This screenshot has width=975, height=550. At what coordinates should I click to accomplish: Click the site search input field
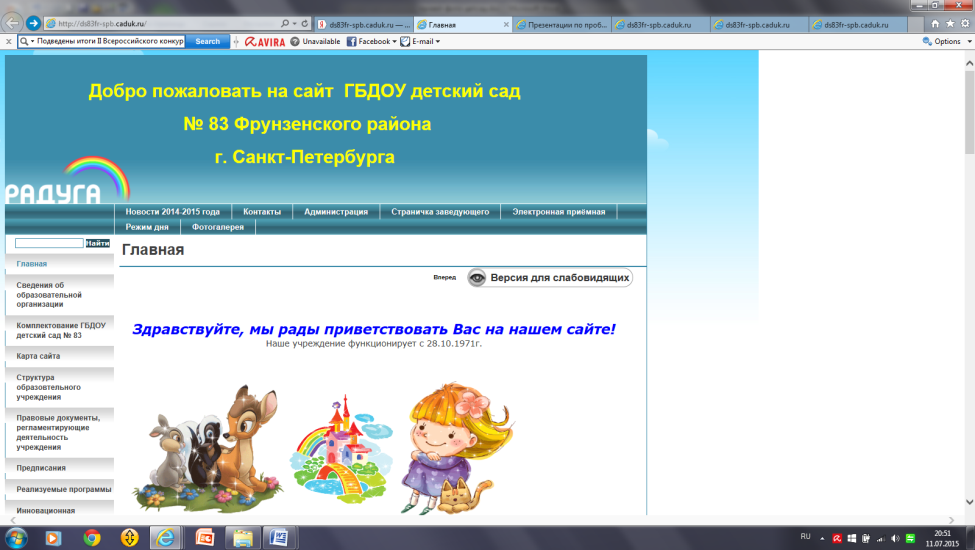[x=49, y=243]
